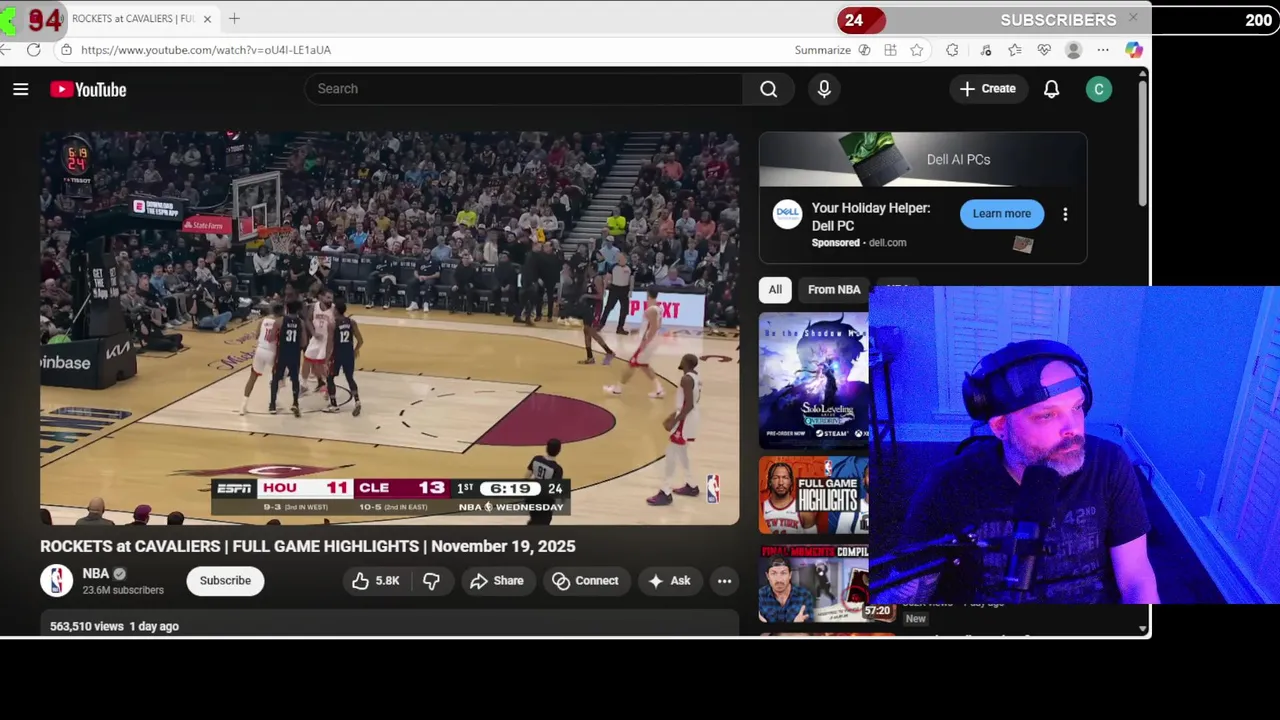Click into the YouTube search field
This screenshot has width=1280, height=720.
pos(524,89)
